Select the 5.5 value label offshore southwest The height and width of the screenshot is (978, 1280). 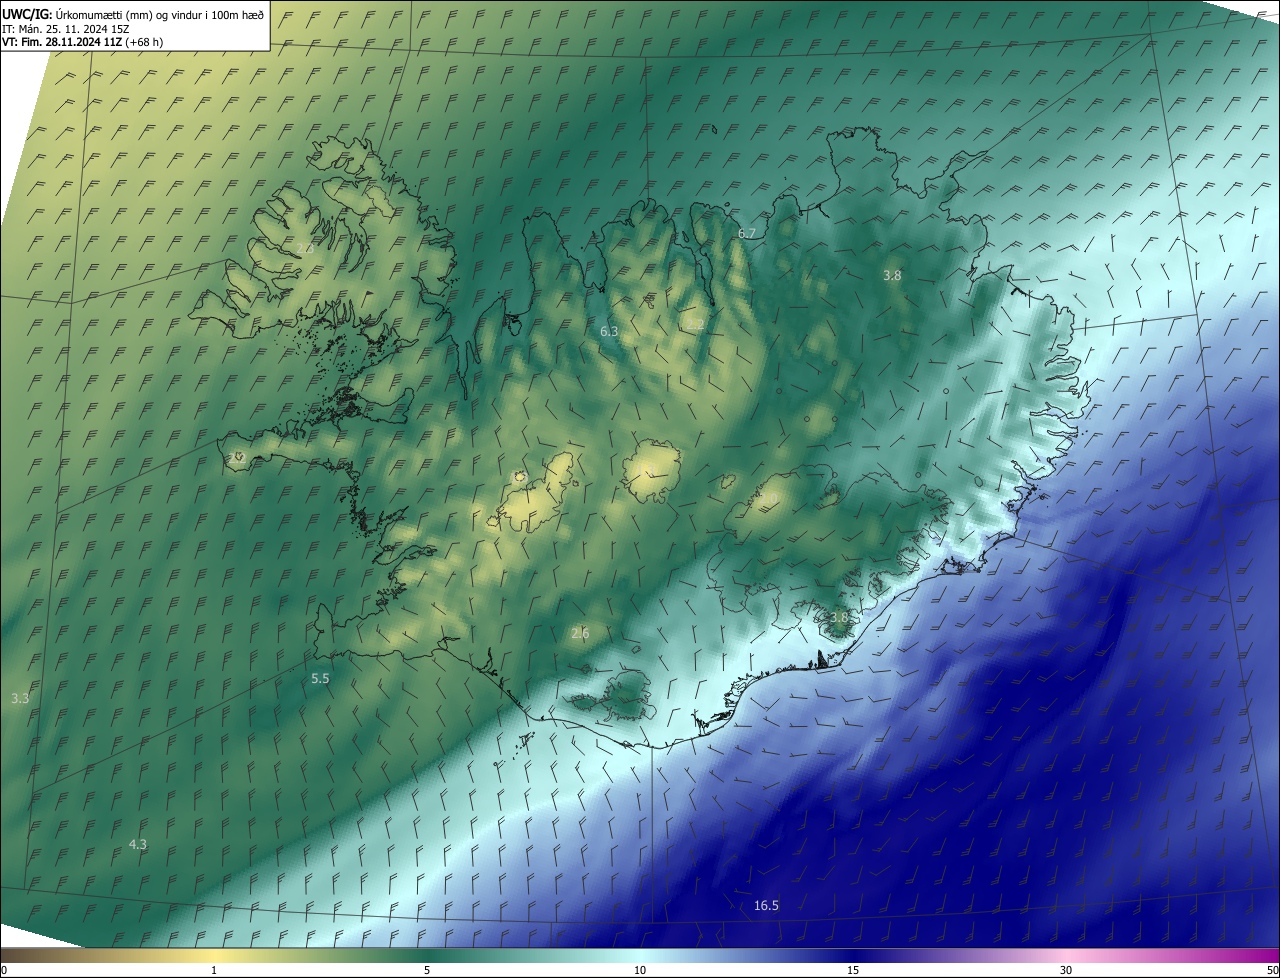[320, 678]
